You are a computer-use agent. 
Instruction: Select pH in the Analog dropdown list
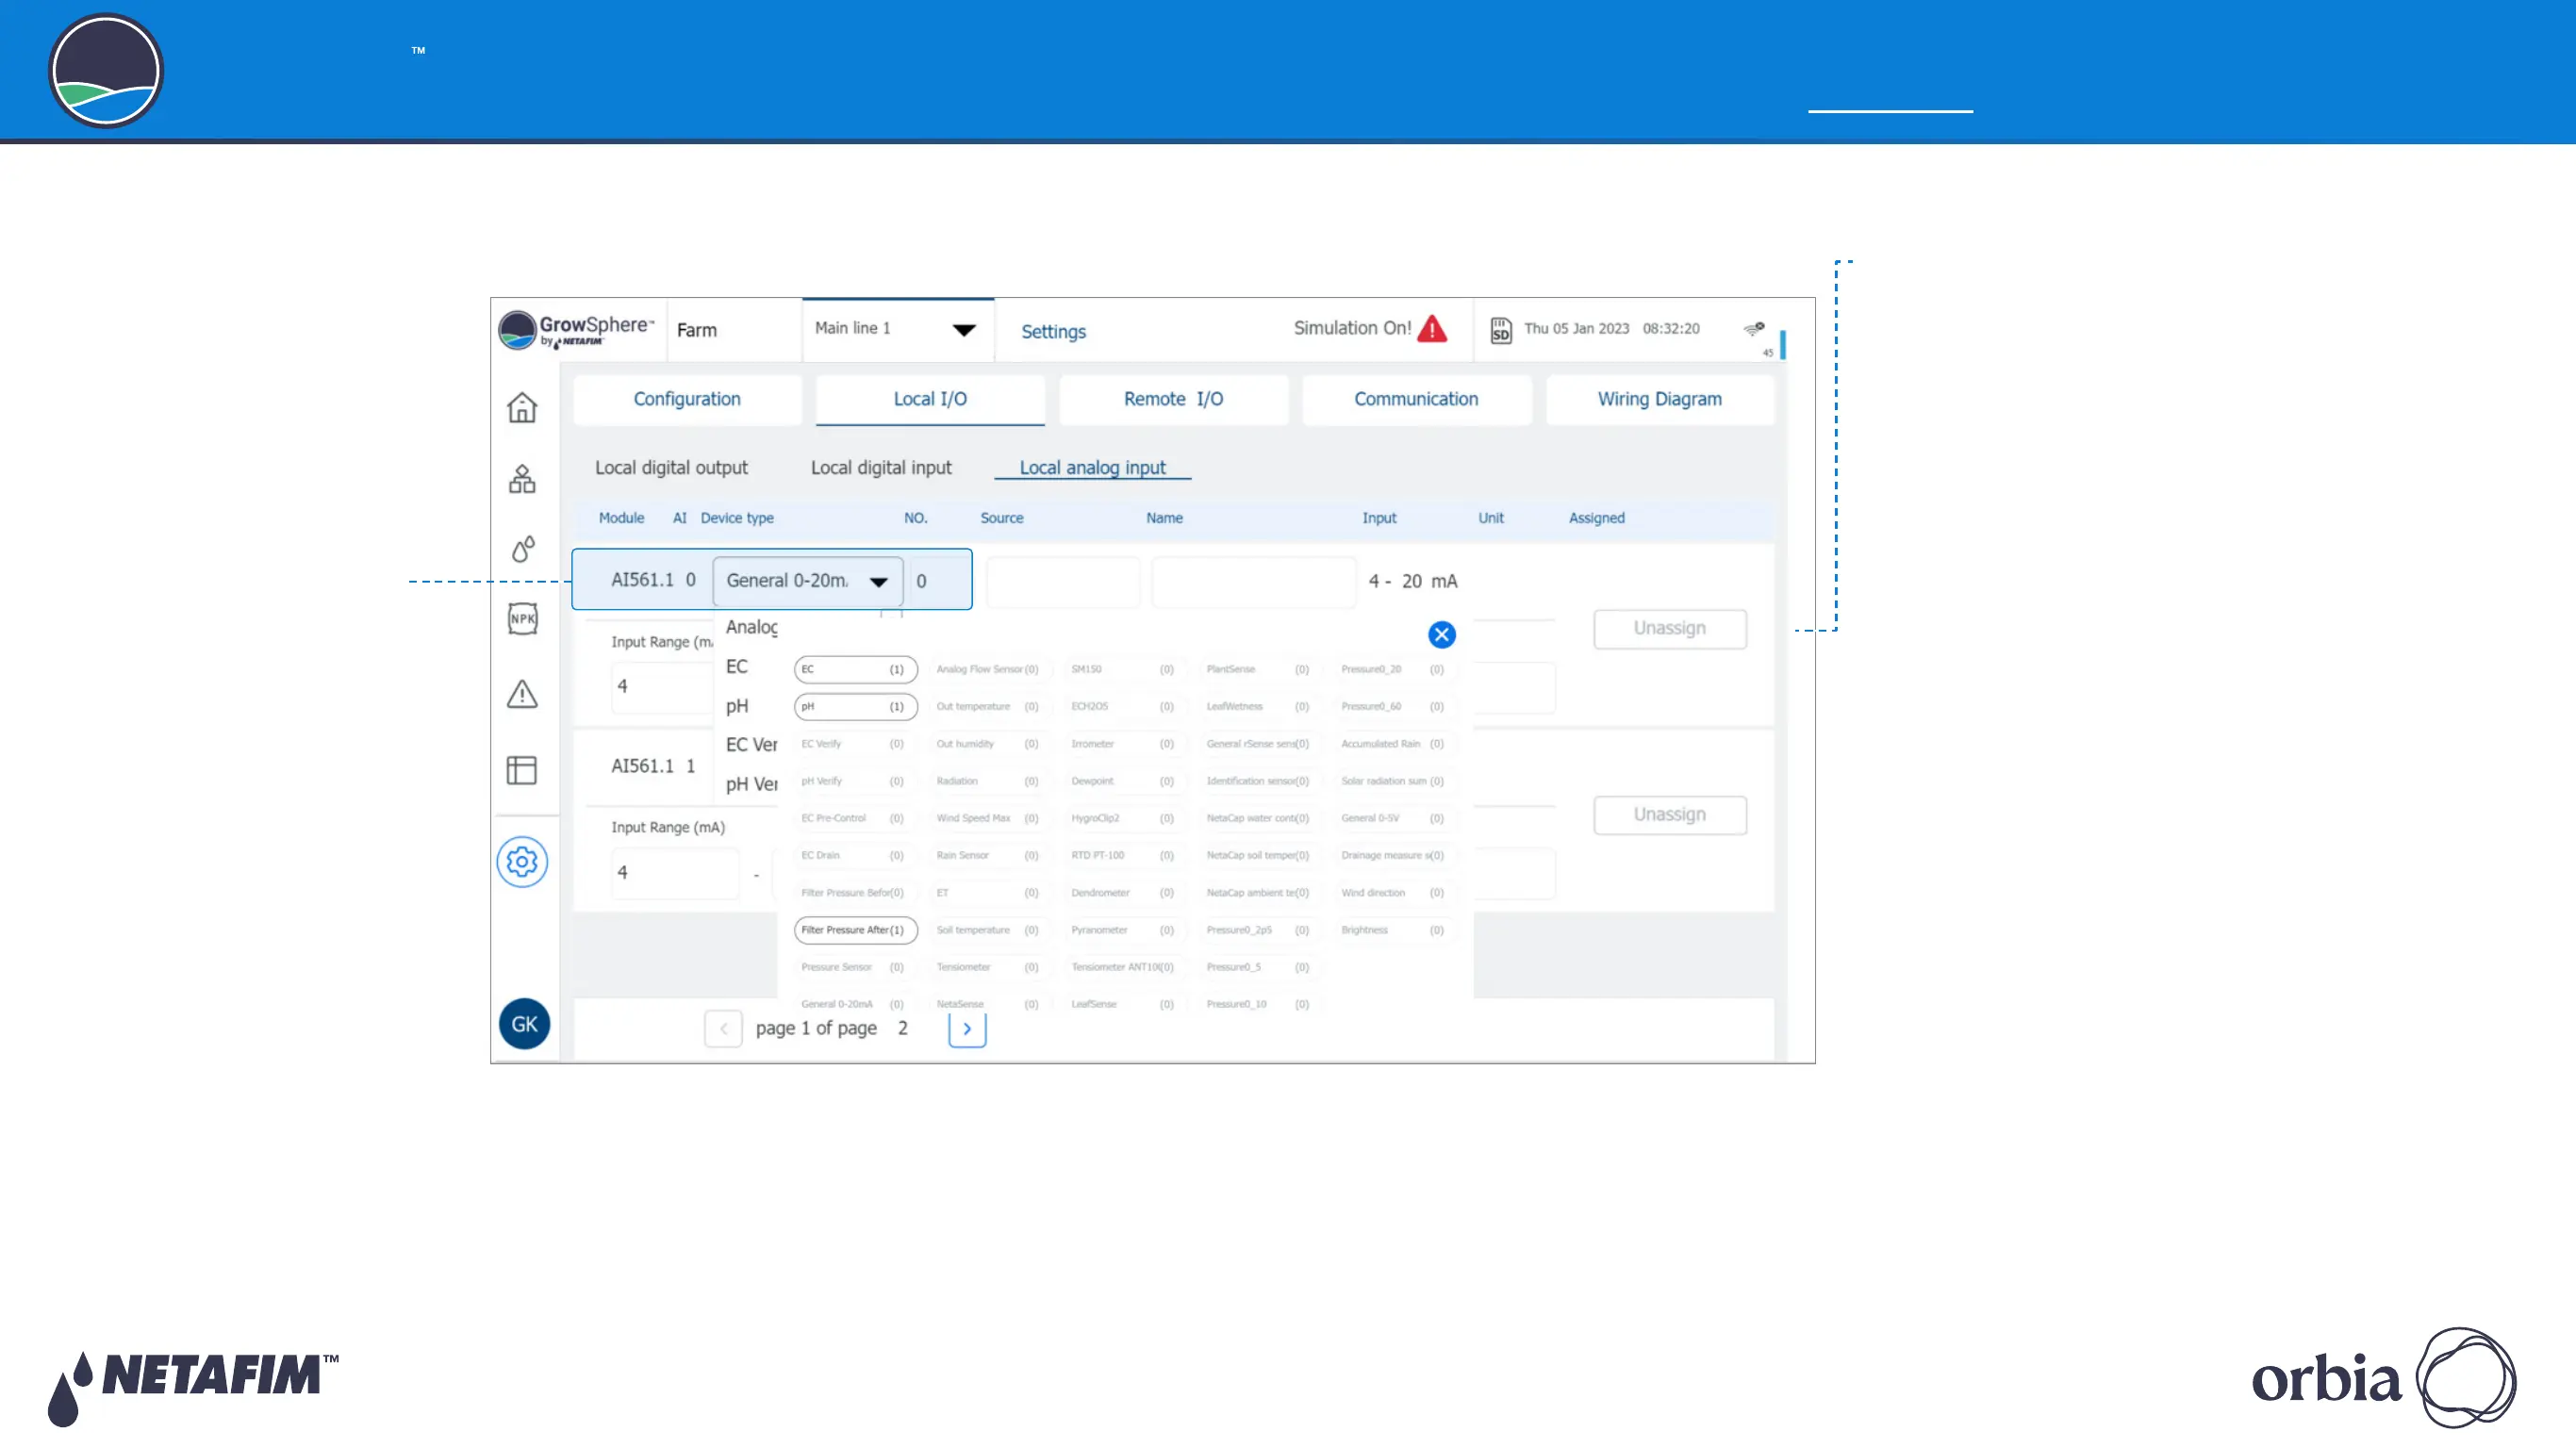[x=737, y=706]
